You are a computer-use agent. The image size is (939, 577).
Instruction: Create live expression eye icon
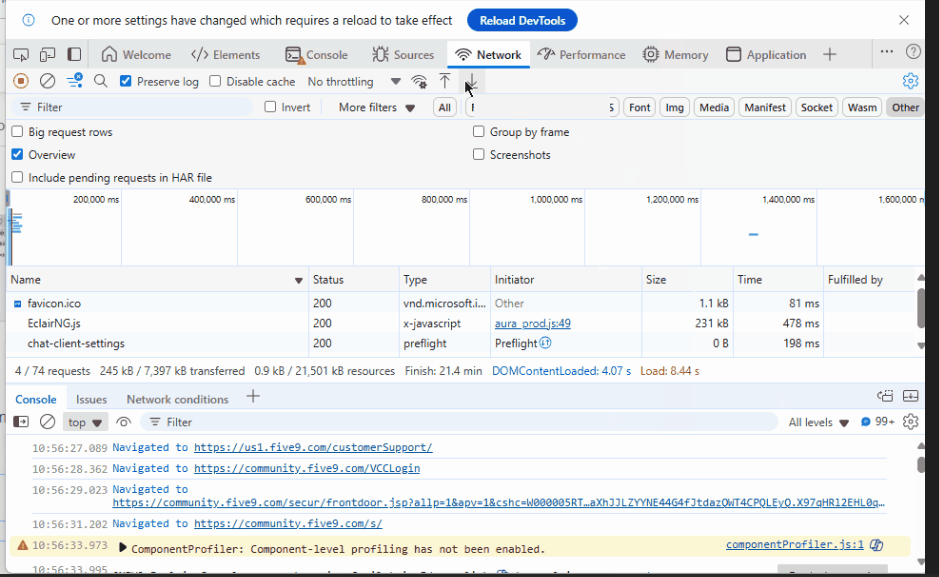(123, 422)
